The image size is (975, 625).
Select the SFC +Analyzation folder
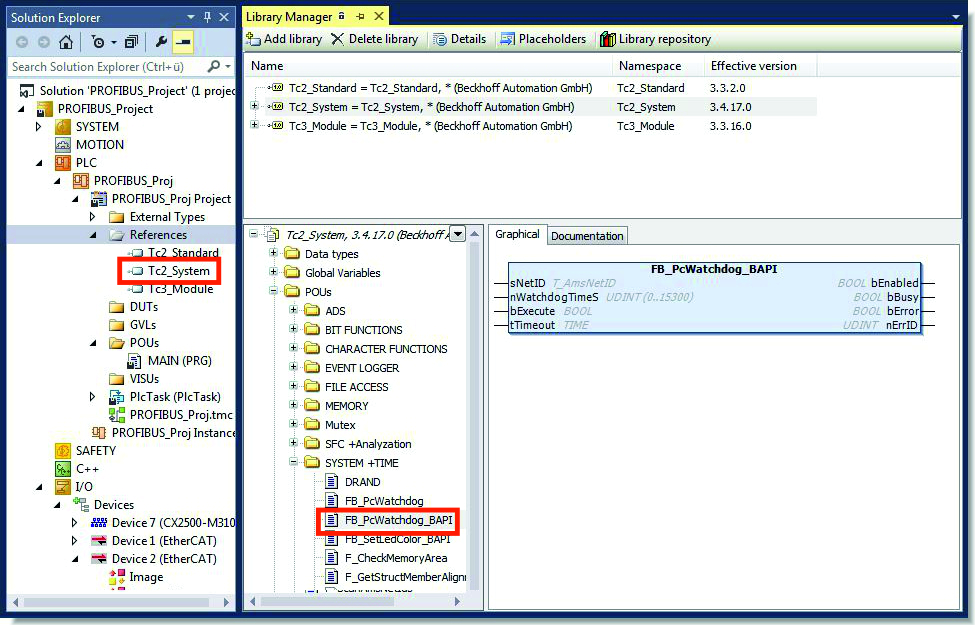tap(368, 444)
